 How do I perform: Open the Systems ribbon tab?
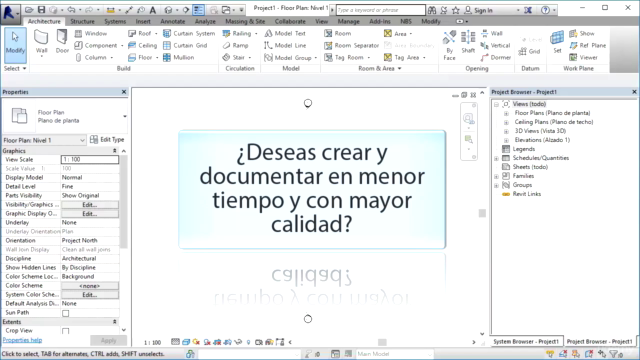[x=115, y=21]
